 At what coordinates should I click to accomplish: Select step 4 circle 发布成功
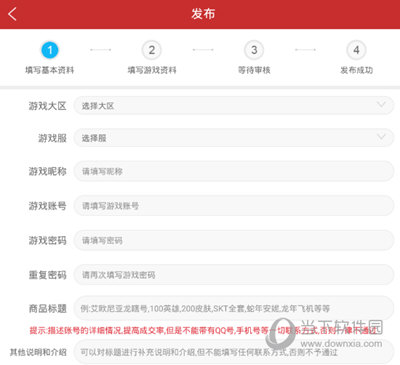356,50
